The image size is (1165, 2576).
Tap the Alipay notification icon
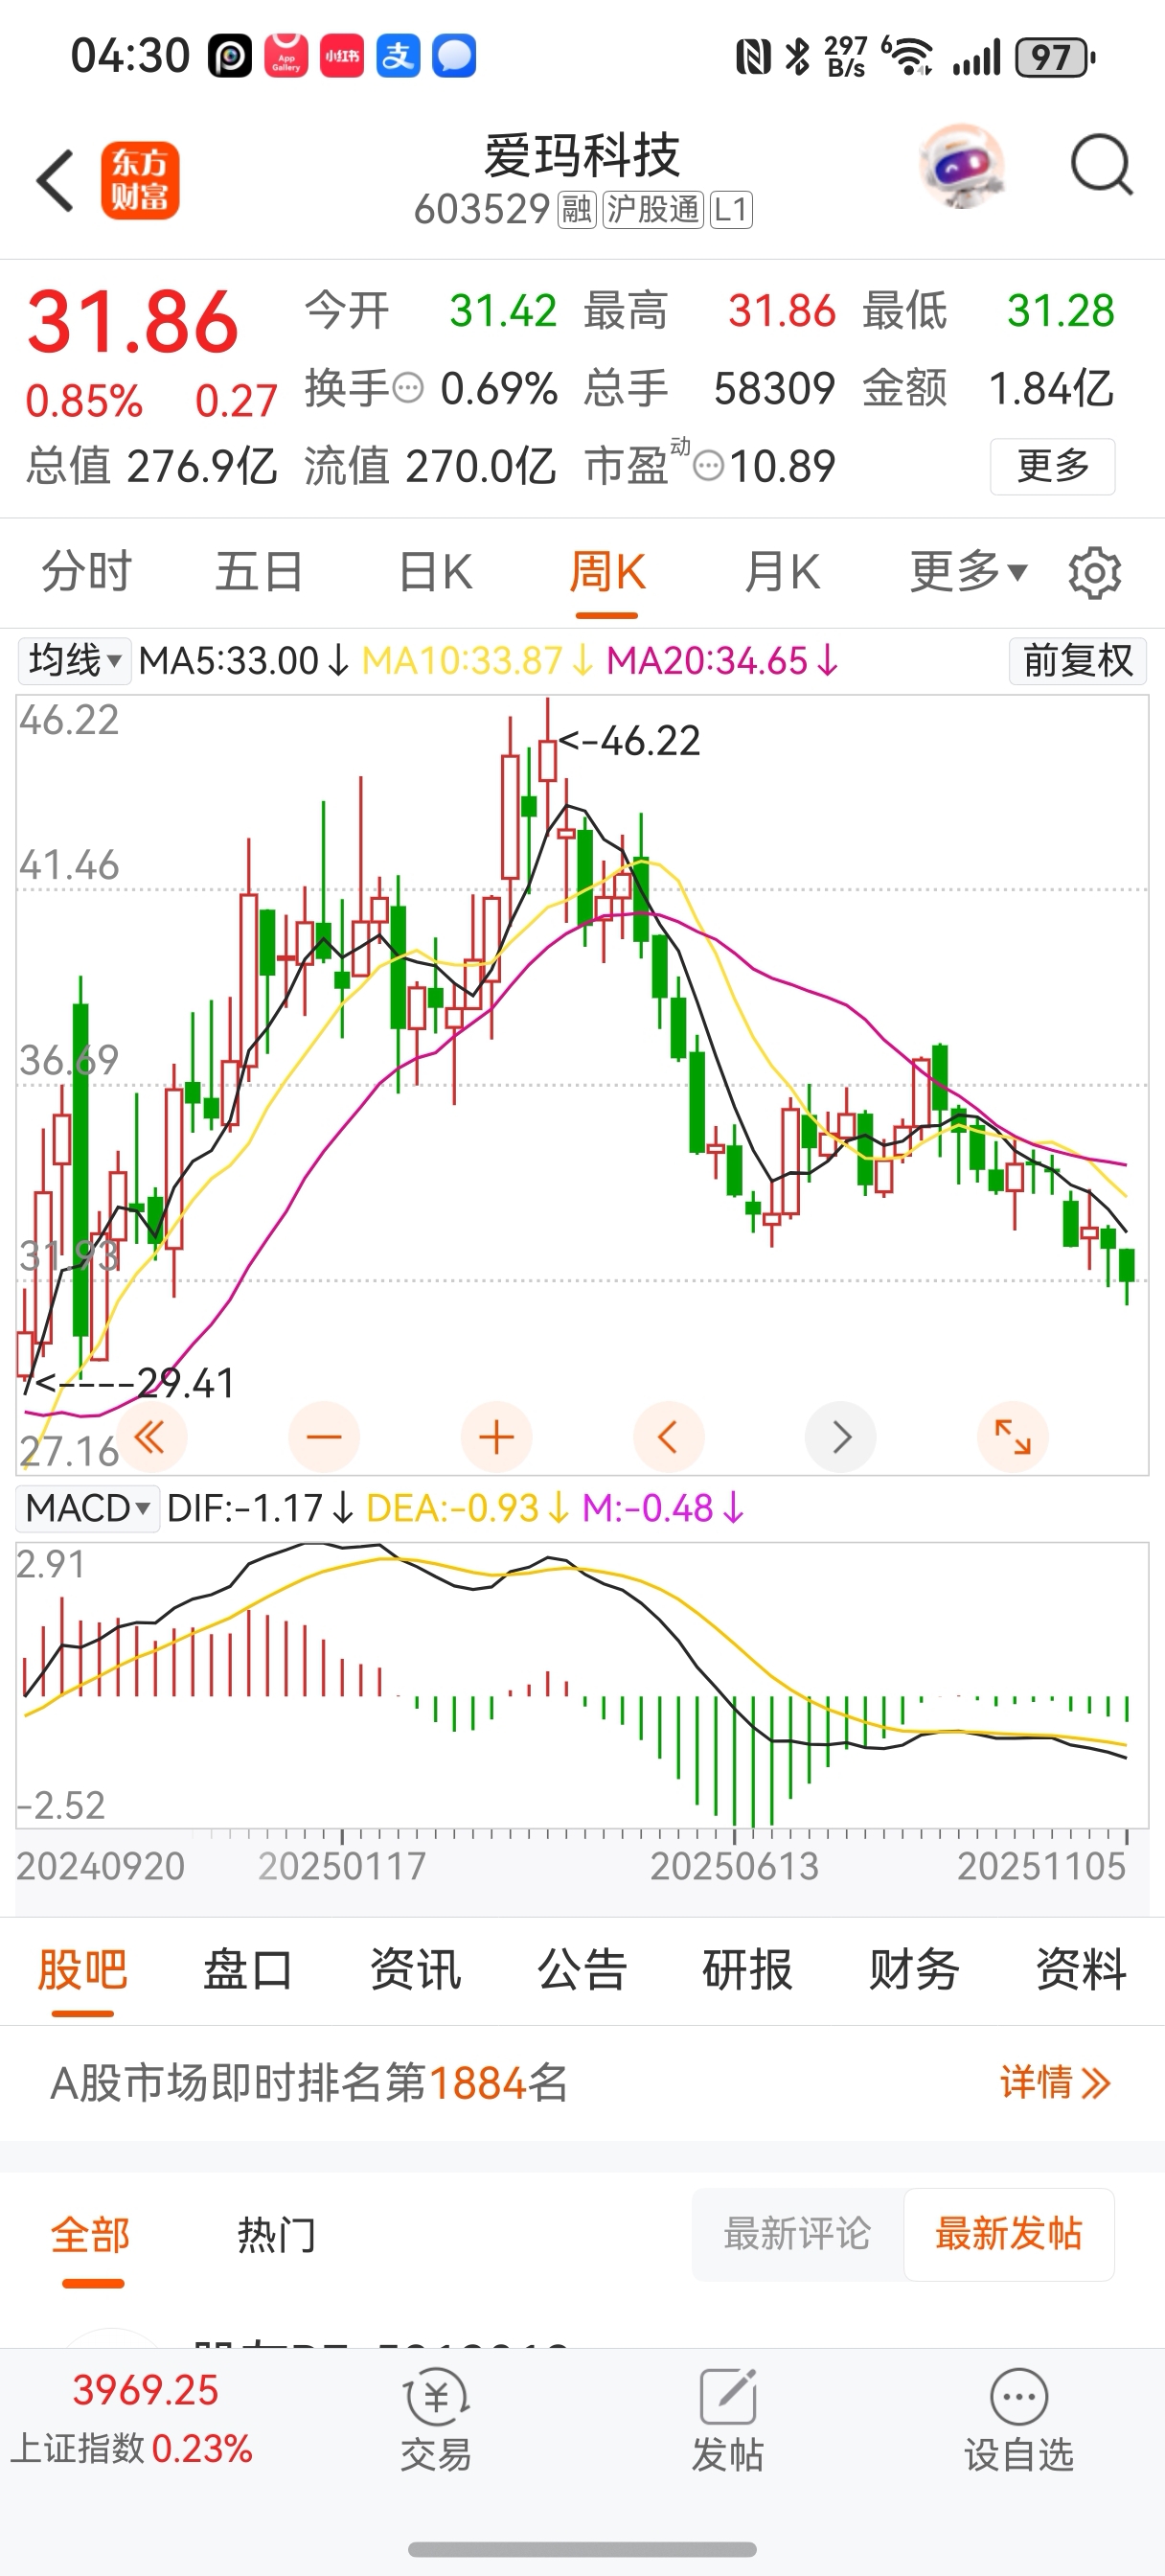[x=398, y=56]
